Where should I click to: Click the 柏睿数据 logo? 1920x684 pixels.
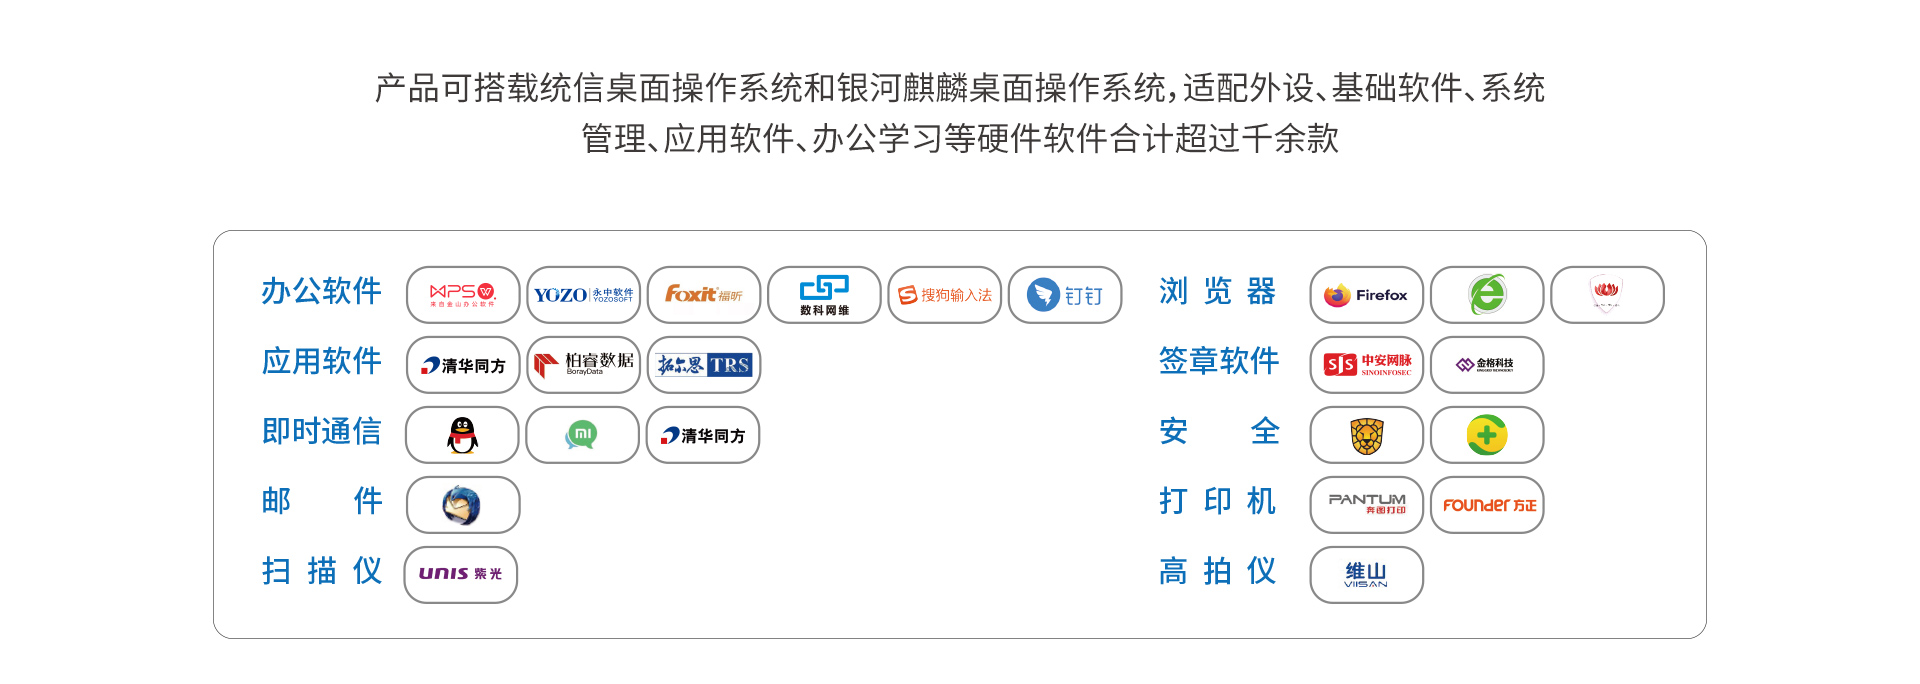pyautogui.click(x=583, y=365)
